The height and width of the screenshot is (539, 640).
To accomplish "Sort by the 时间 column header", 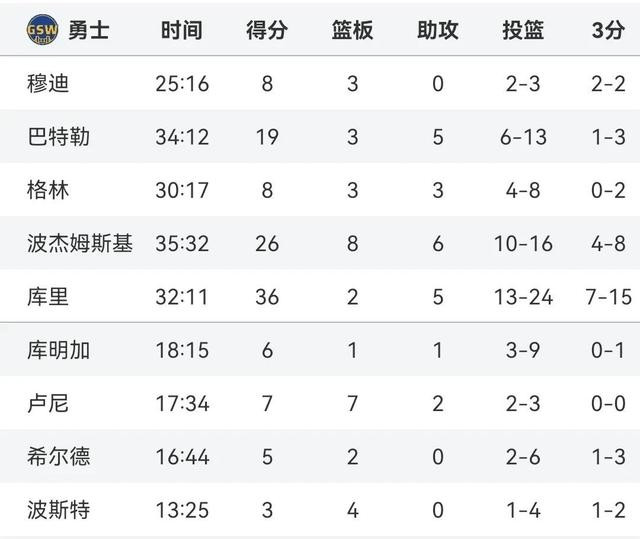I will pyautogui.click(x=182, y=30).
